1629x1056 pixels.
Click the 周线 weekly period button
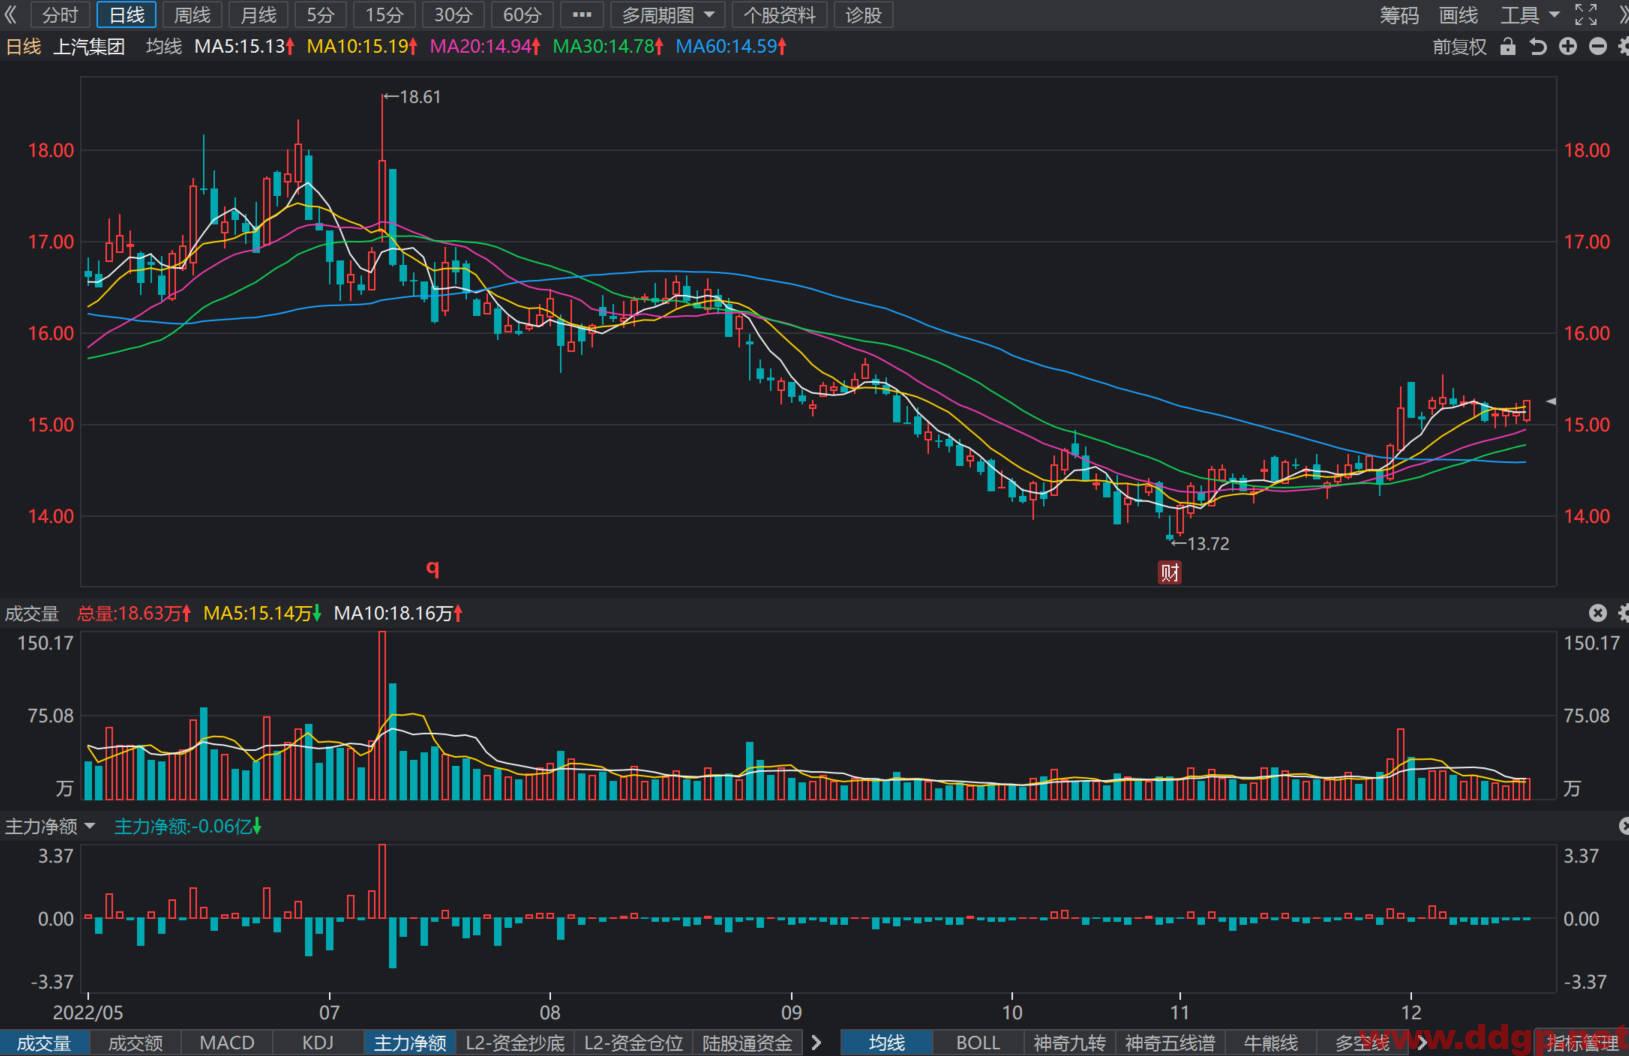pyautogui.click(x=192, y=15)
